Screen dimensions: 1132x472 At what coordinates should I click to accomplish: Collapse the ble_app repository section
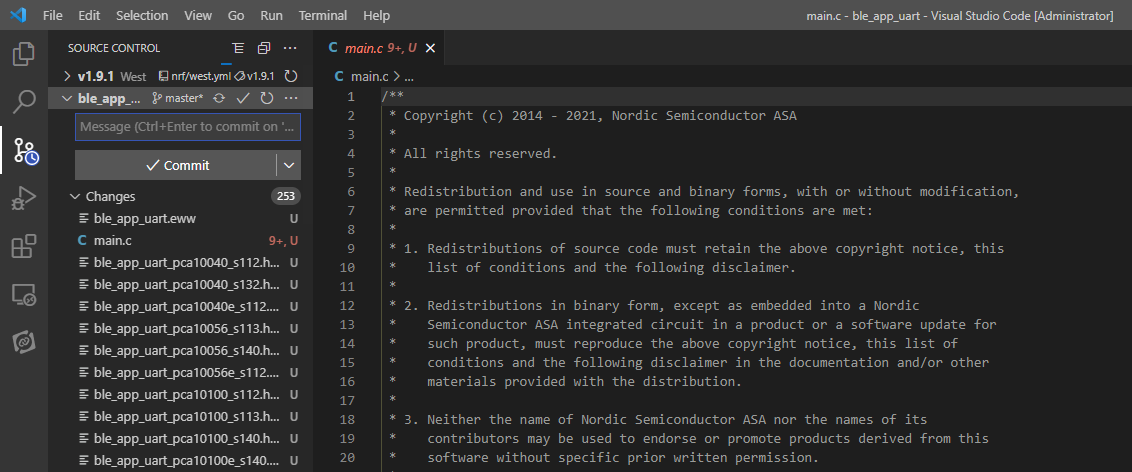click(67, 98)
